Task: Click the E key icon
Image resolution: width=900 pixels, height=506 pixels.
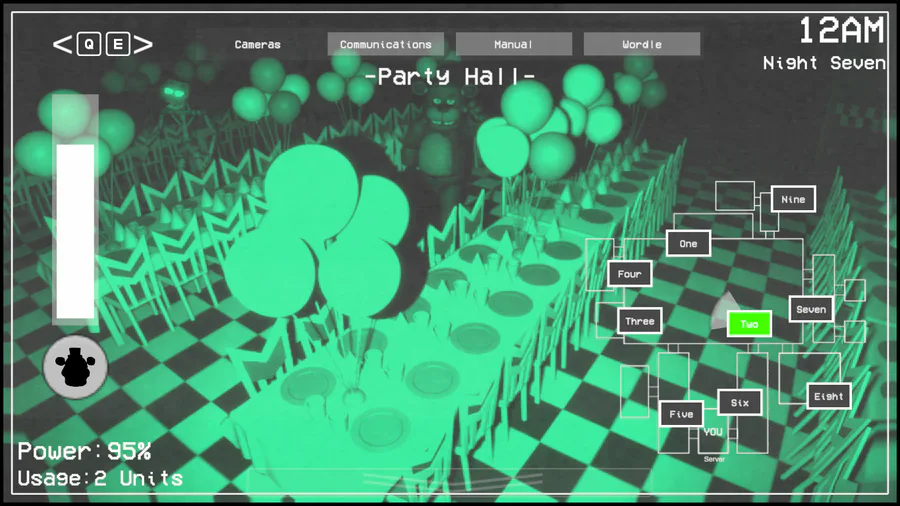Action: click(118, 44)
